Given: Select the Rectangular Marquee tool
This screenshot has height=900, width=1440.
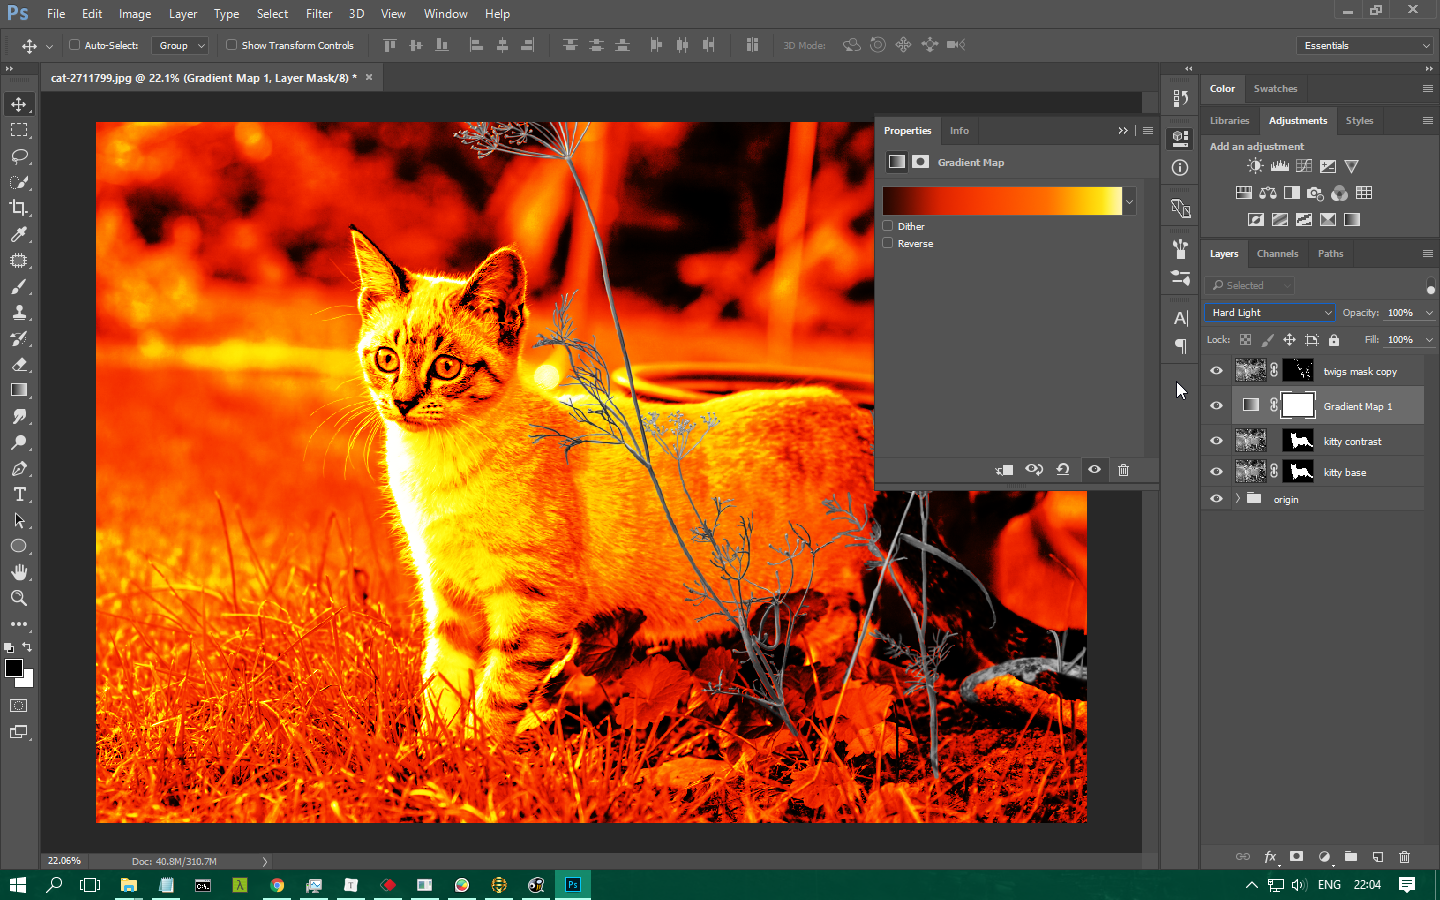Looking at the screenshot, I should [x=19, y=130].
